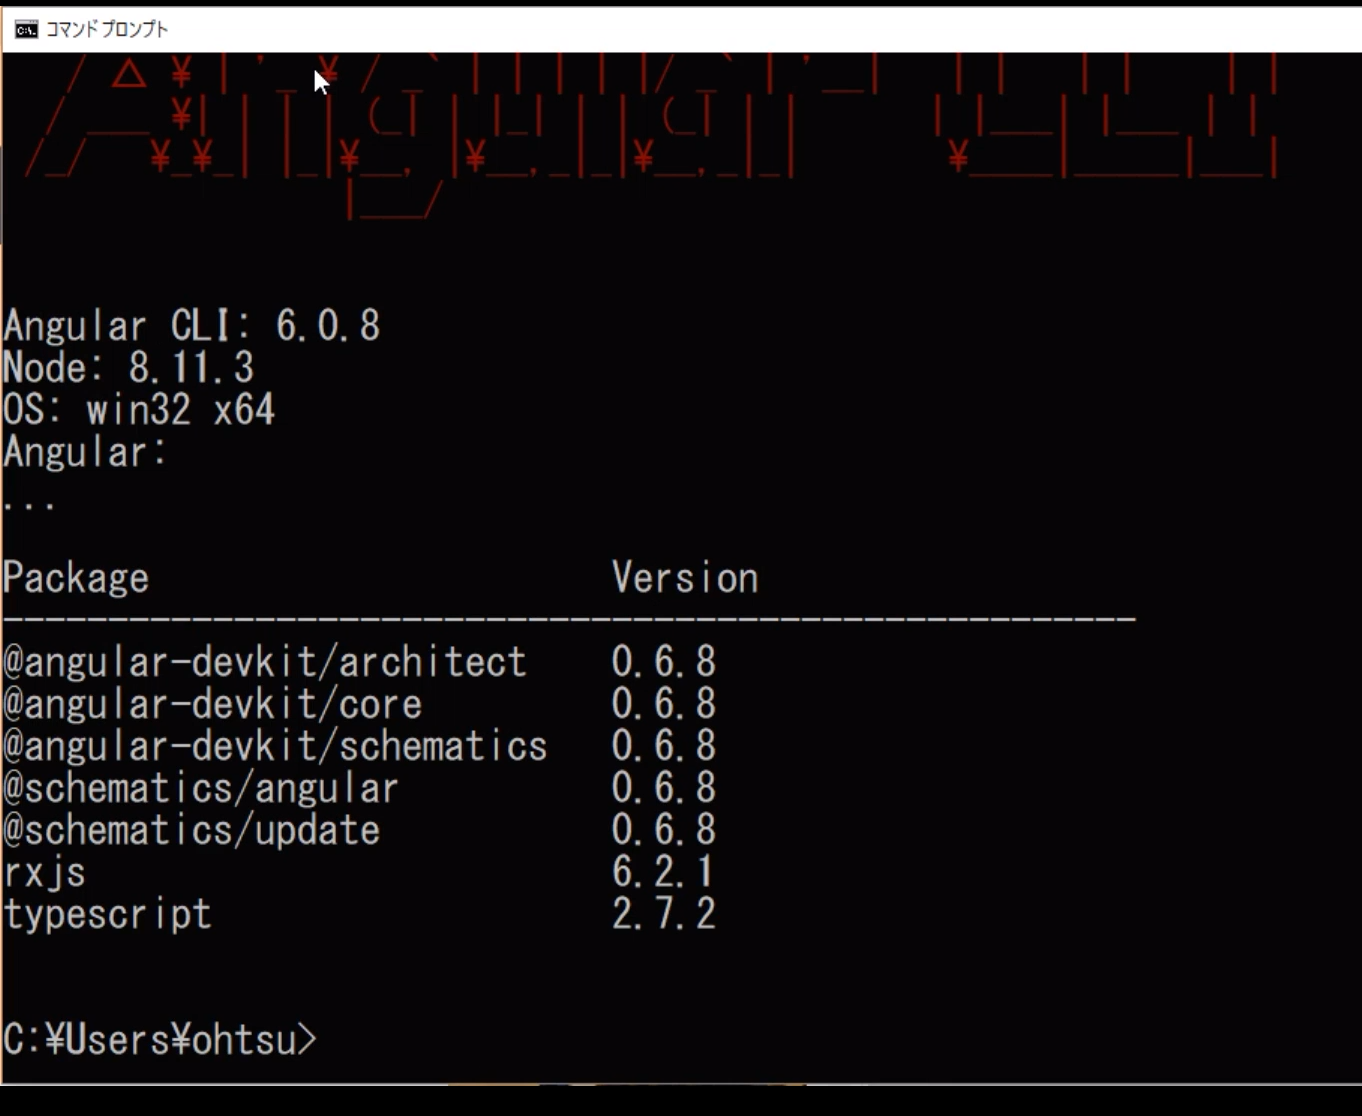The height and width of the screenshot is (1116, 1362).
Task: Click the 'rxjs' package name
Action: 45,873
